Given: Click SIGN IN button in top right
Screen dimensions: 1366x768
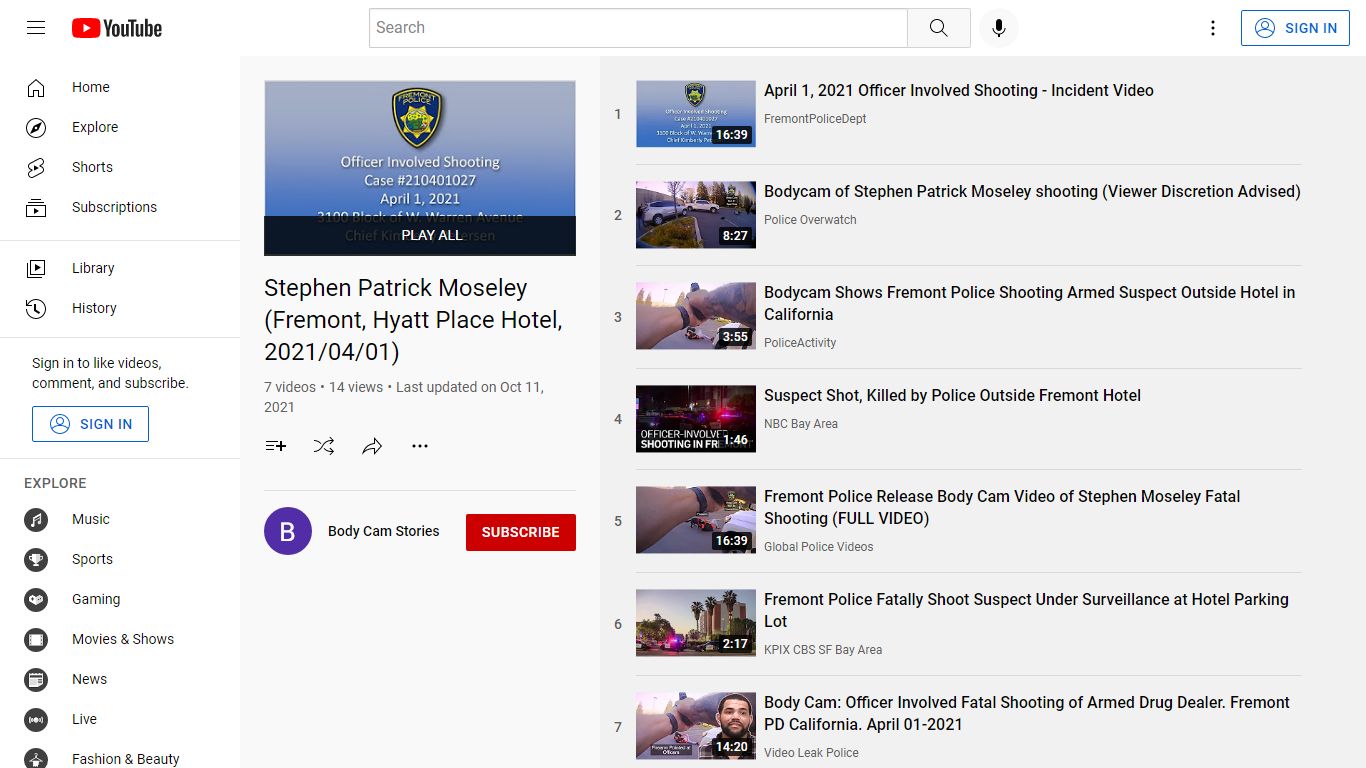Looking at the screenshot, I should pos(1295,28).
